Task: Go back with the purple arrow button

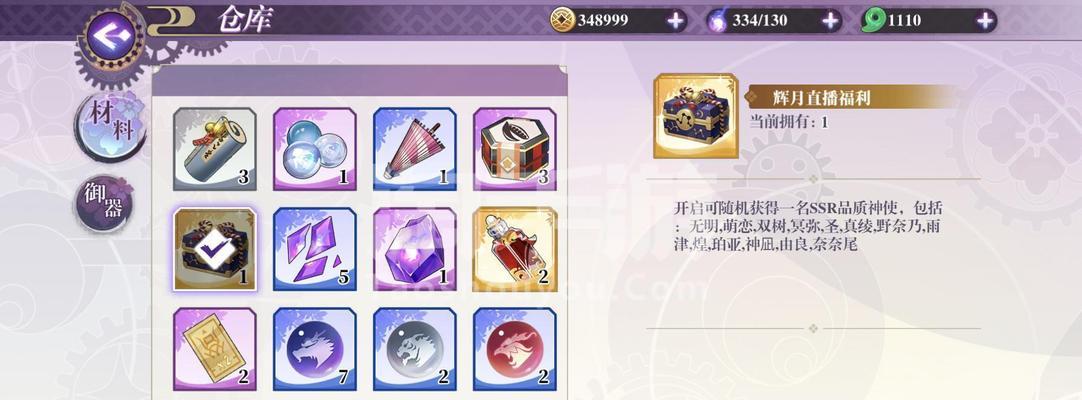Action: [110, 35]
